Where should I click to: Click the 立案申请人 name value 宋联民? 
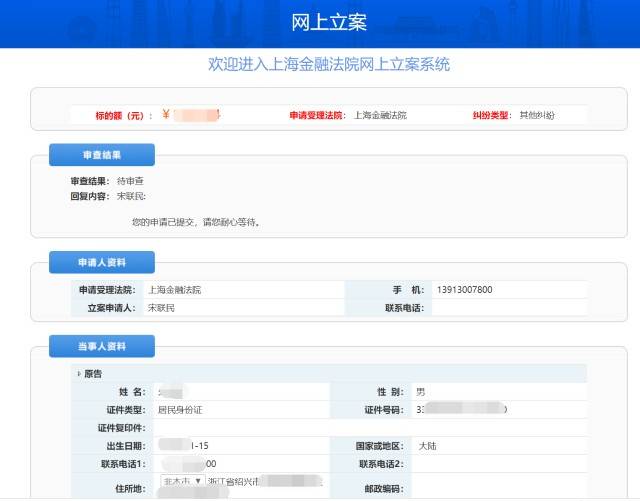click(162, 308)
